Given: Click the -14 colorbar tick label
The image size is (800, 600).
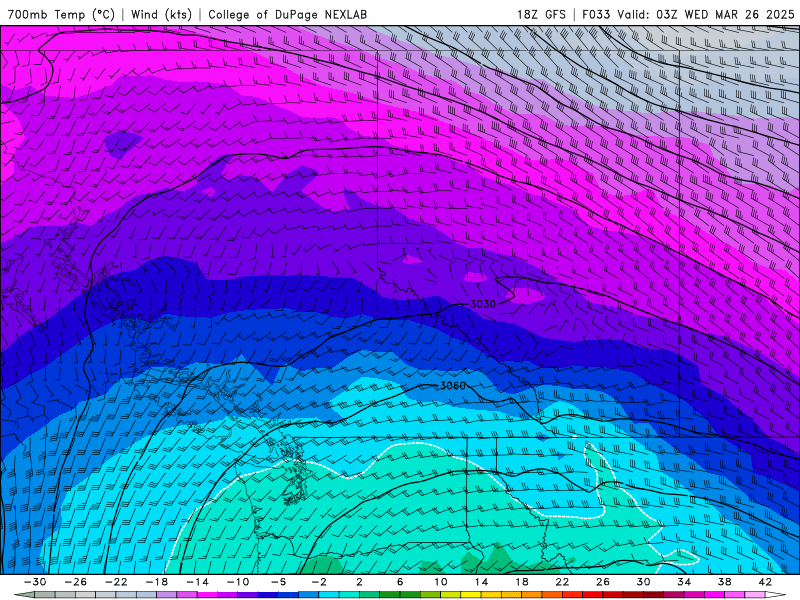Looking at the screenshot, I should pos(197,582).
